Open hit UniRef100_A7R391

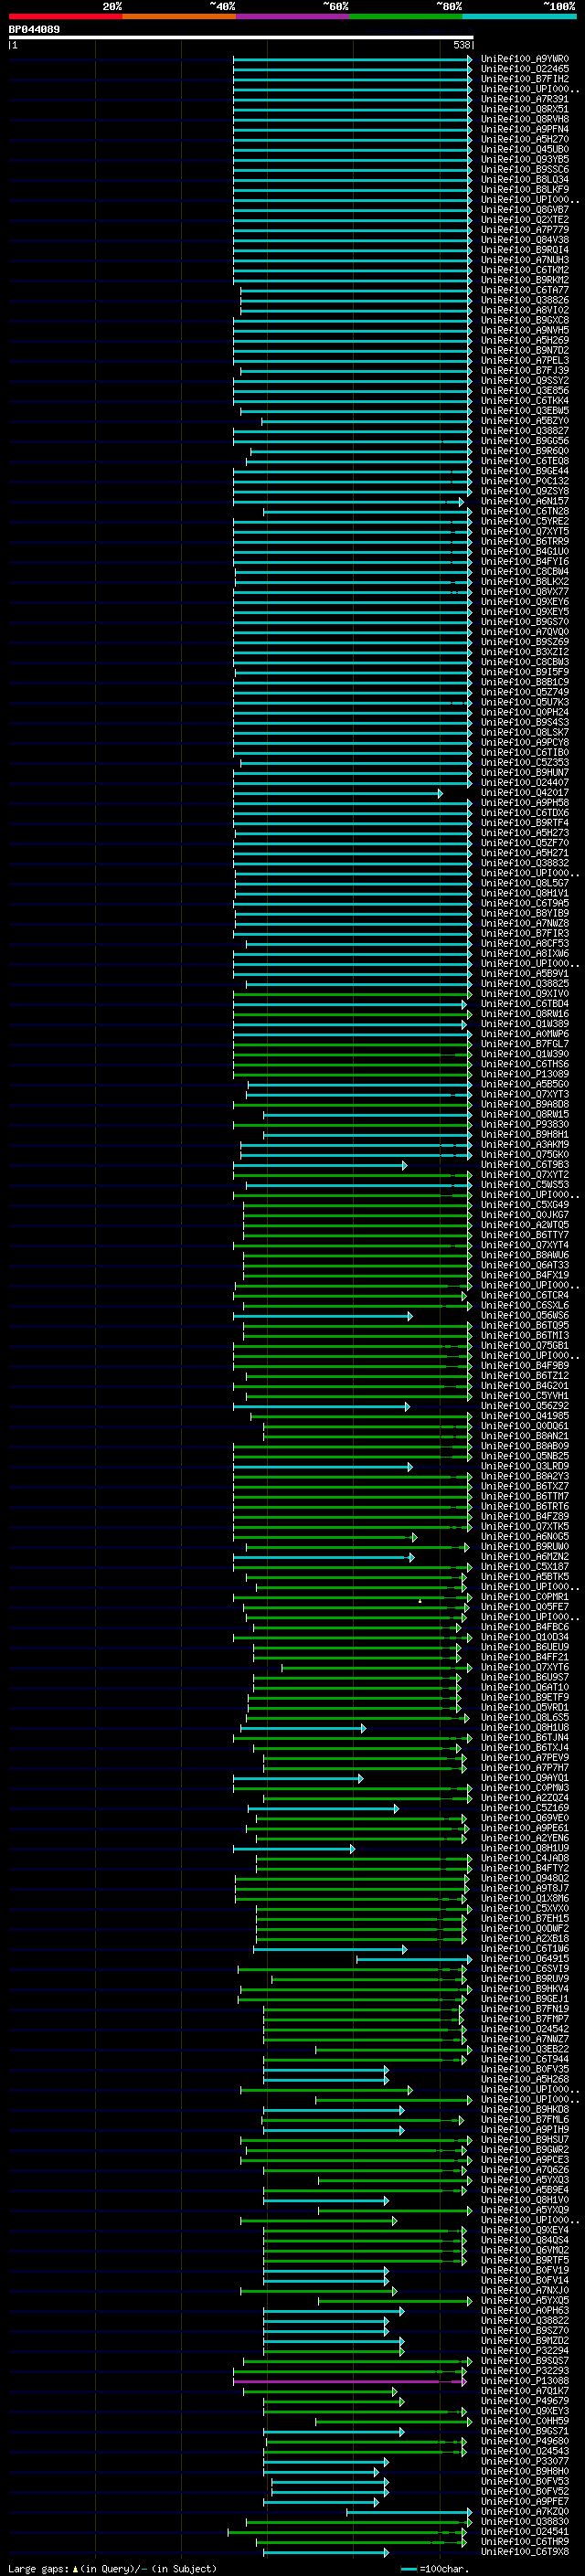[525, 99]
